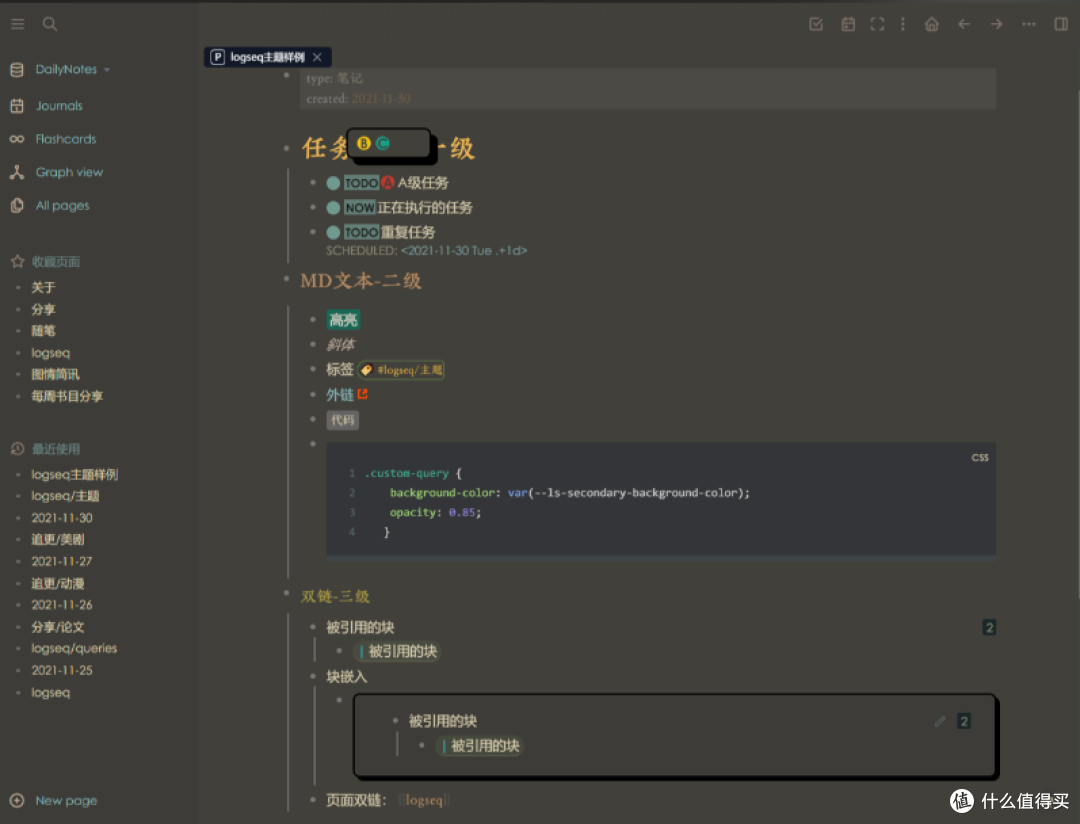Expand the DailyNotes graph dropdown arrow

pos(107,70)
